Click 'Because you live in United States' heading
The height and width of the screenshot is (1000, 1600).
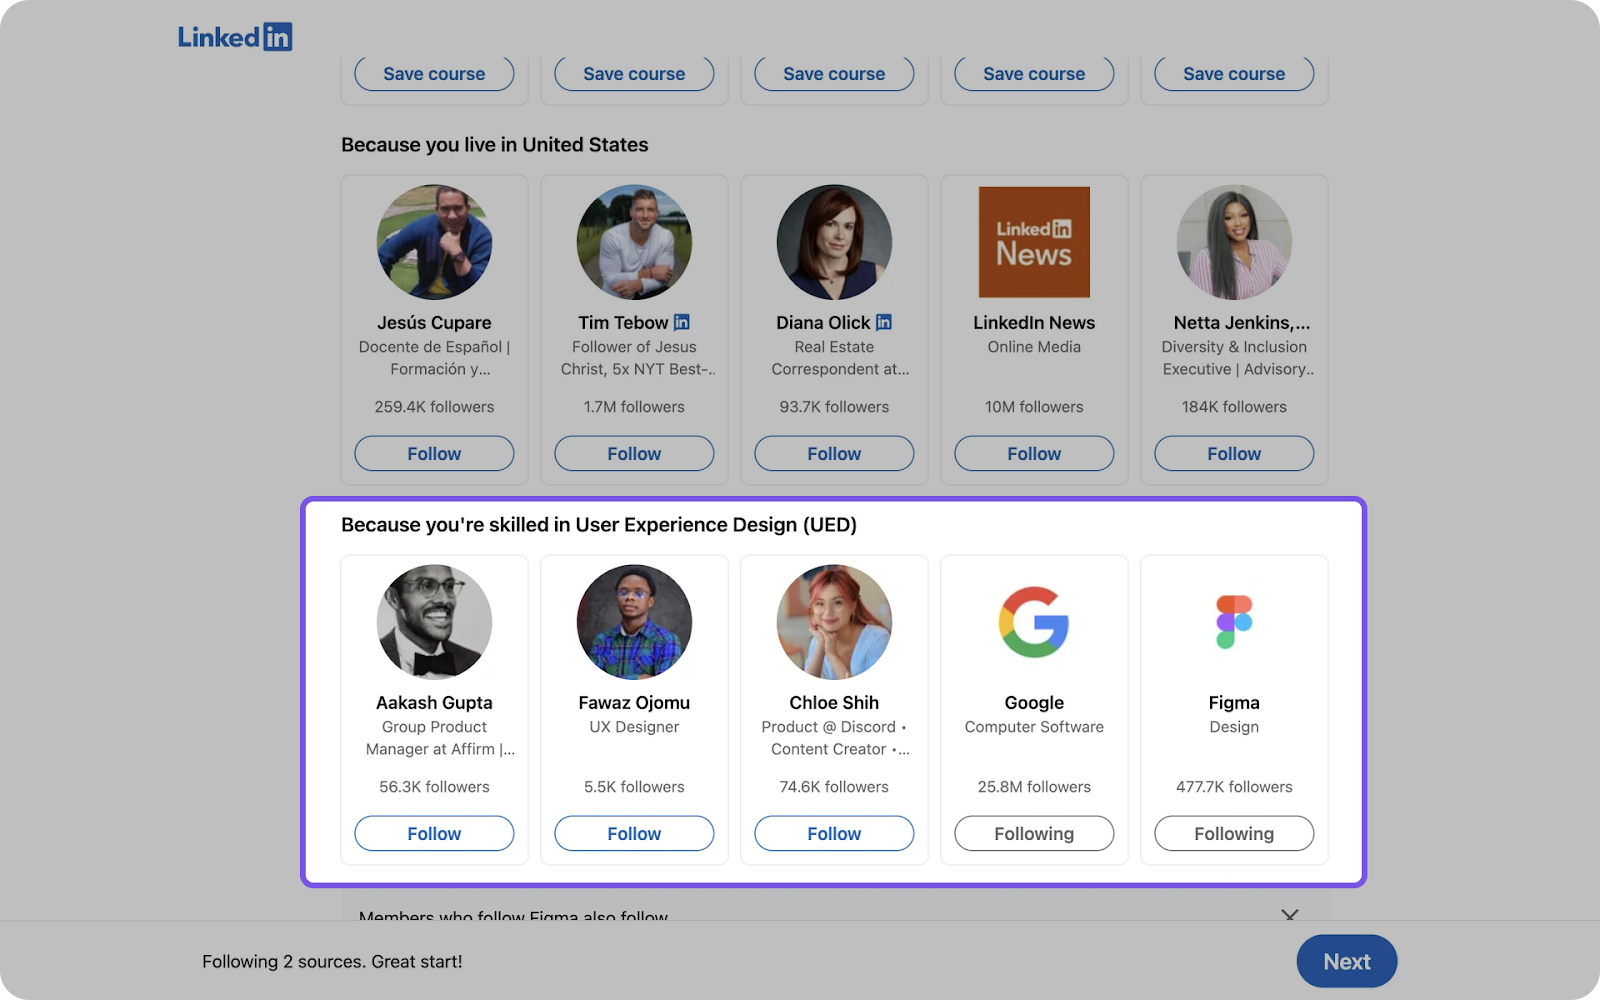494,145
